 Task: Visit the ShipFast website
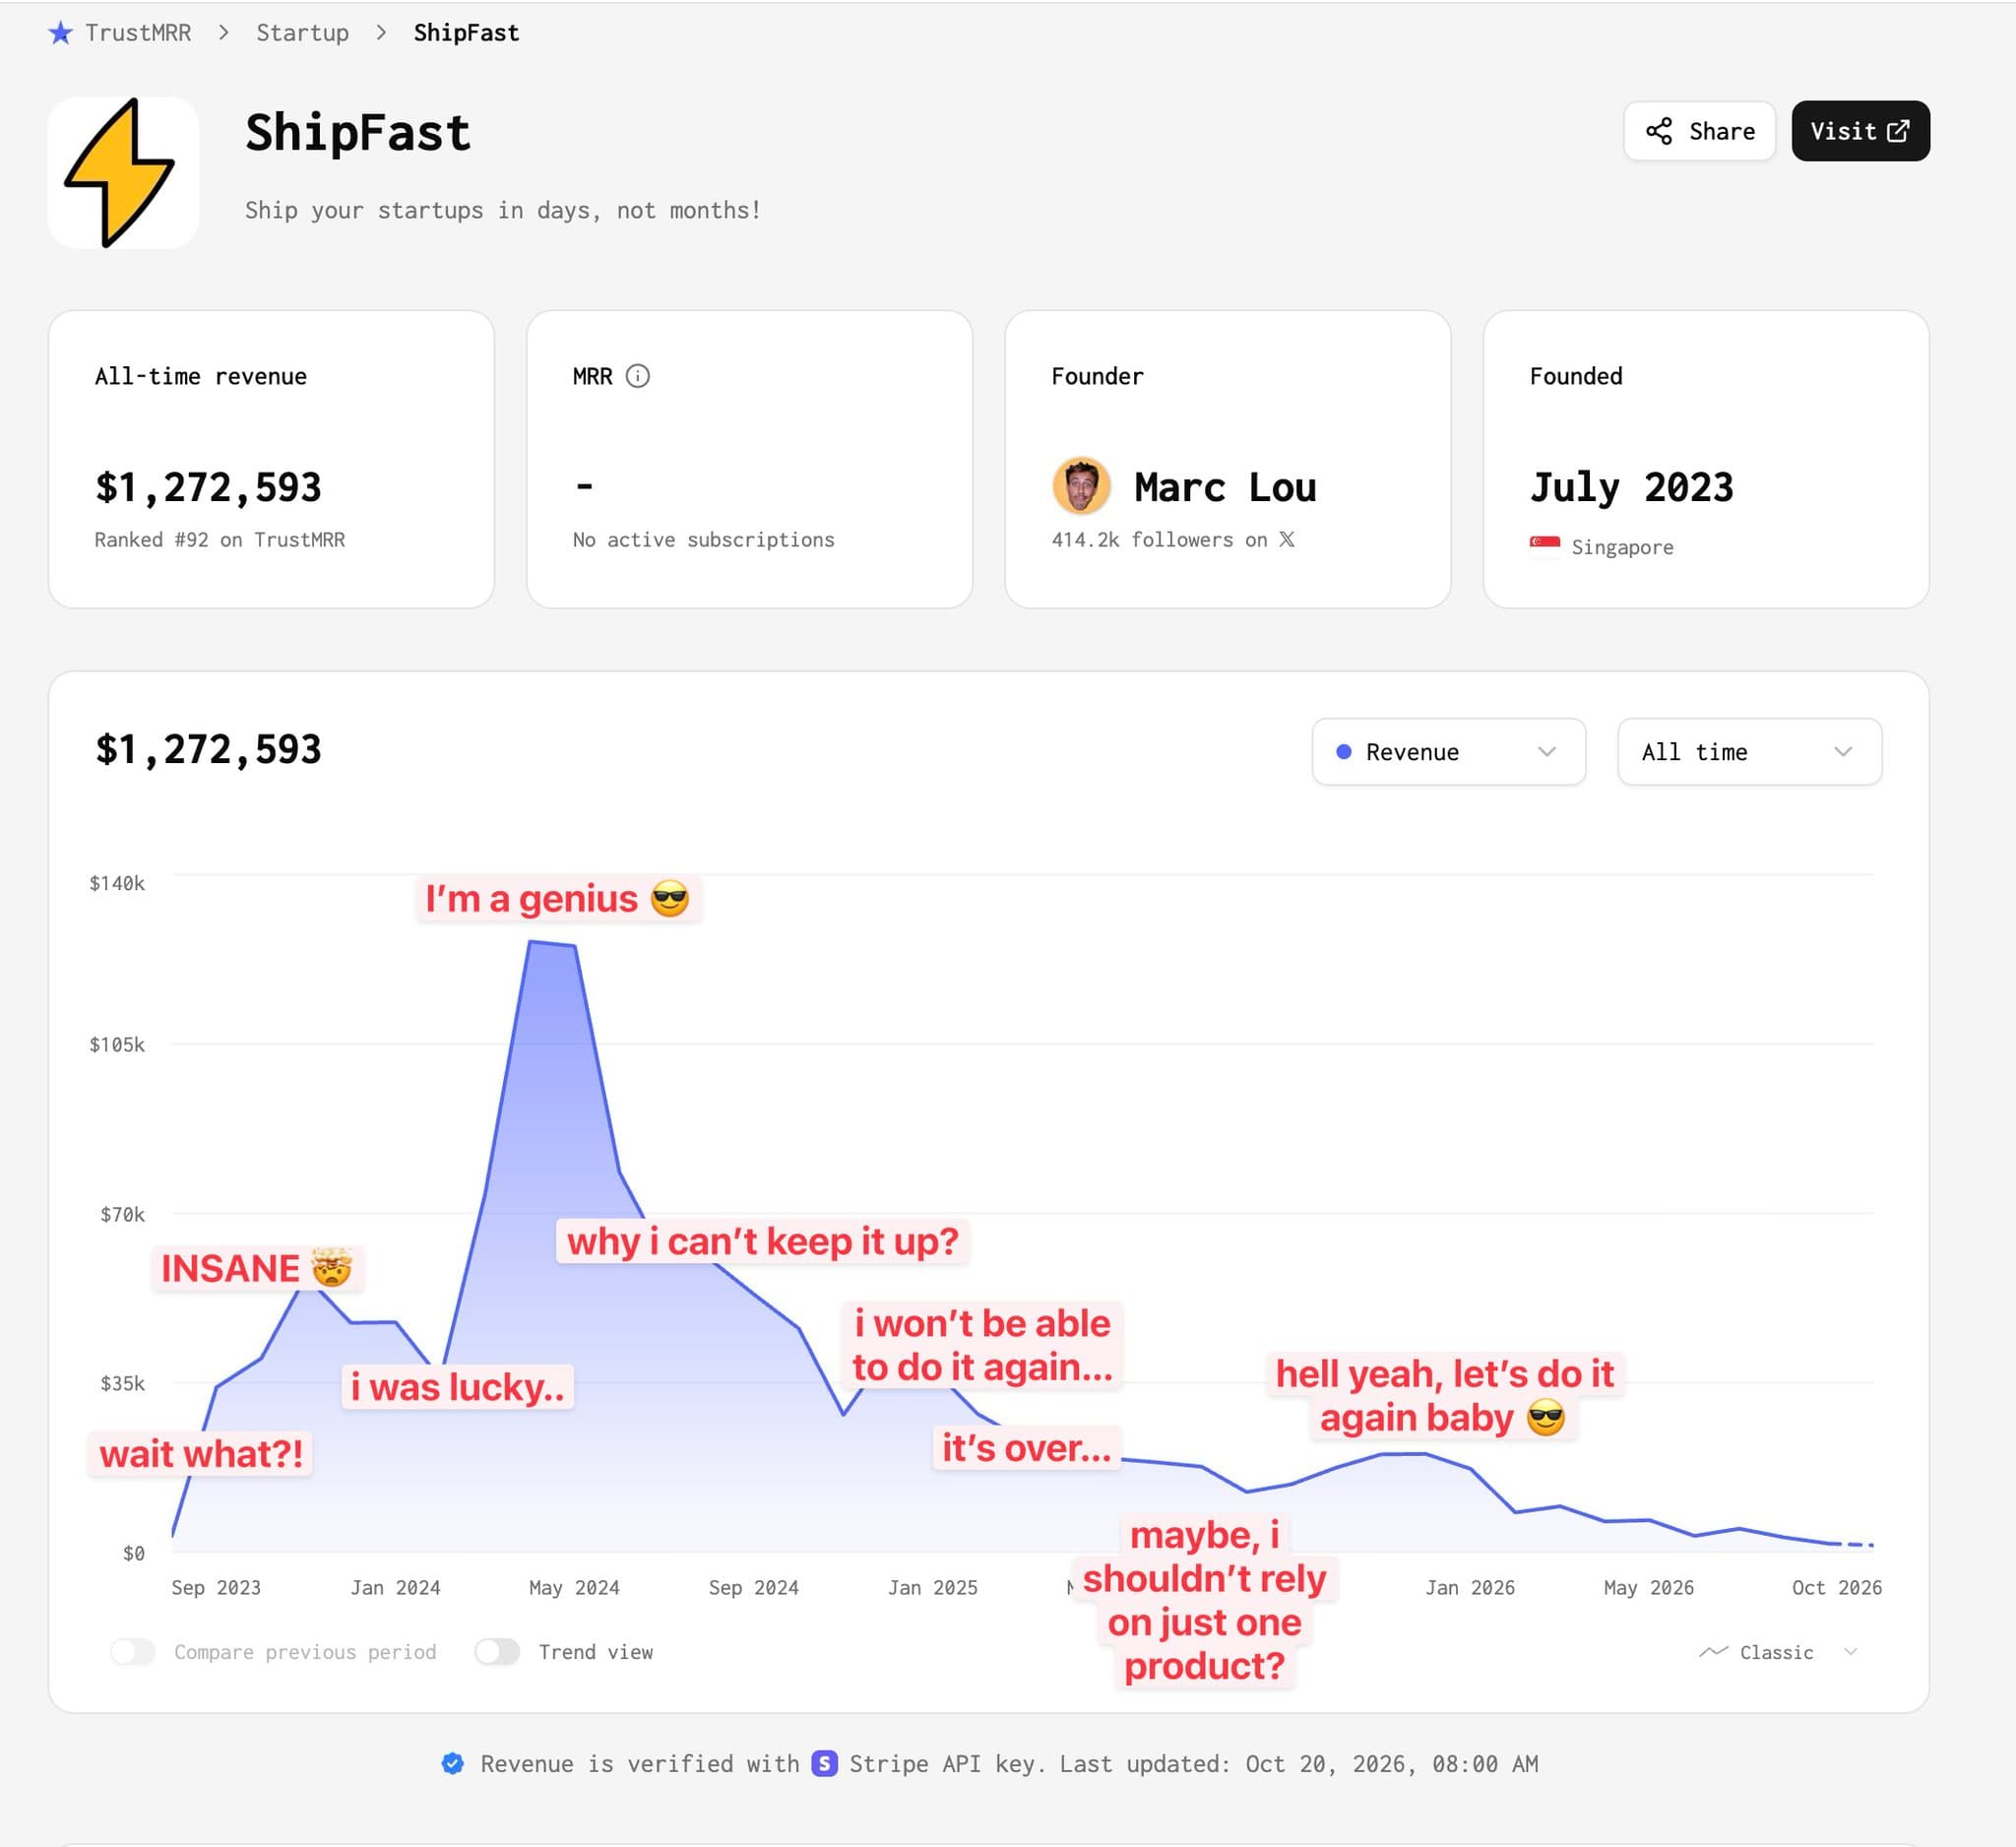coord(1860,131)
